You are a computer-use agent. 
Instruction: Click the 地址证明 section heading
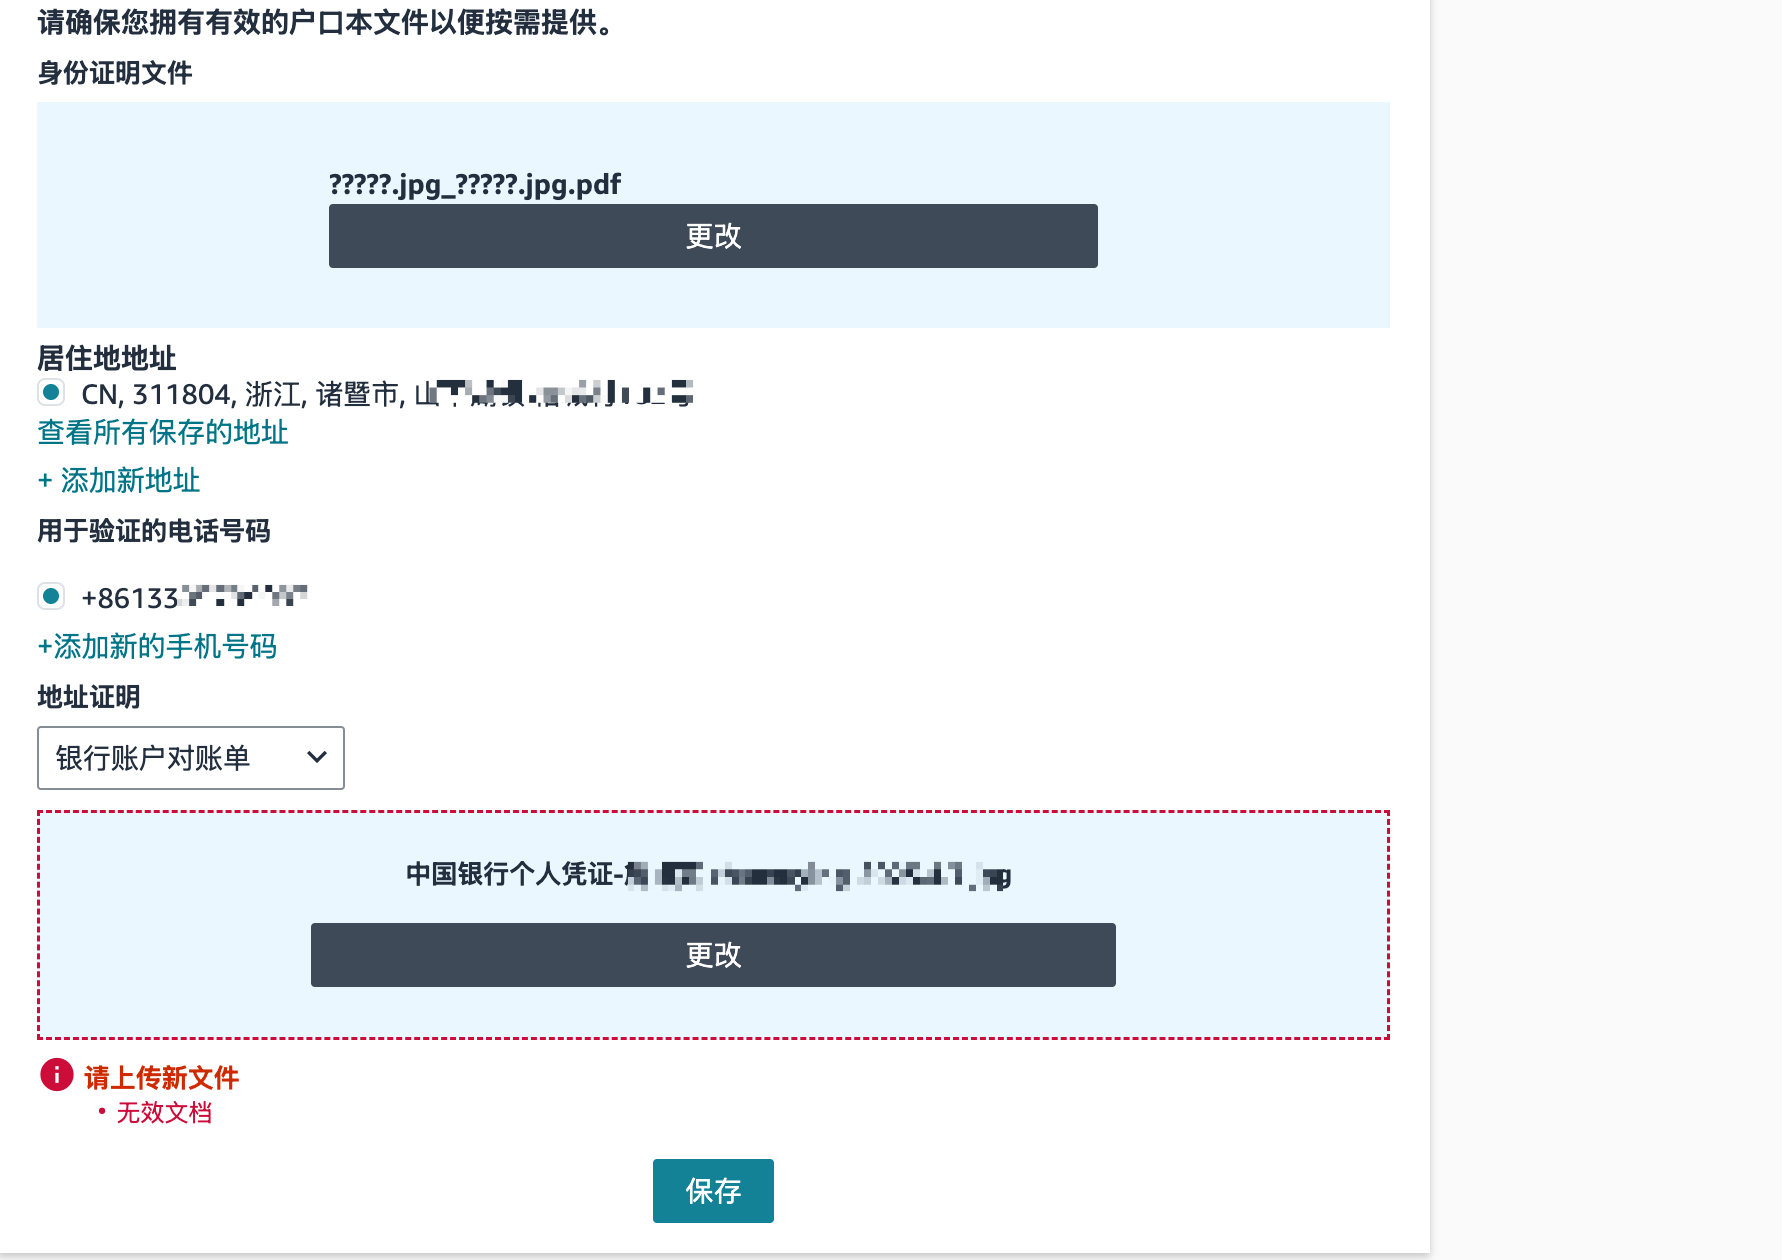point(89,696)
